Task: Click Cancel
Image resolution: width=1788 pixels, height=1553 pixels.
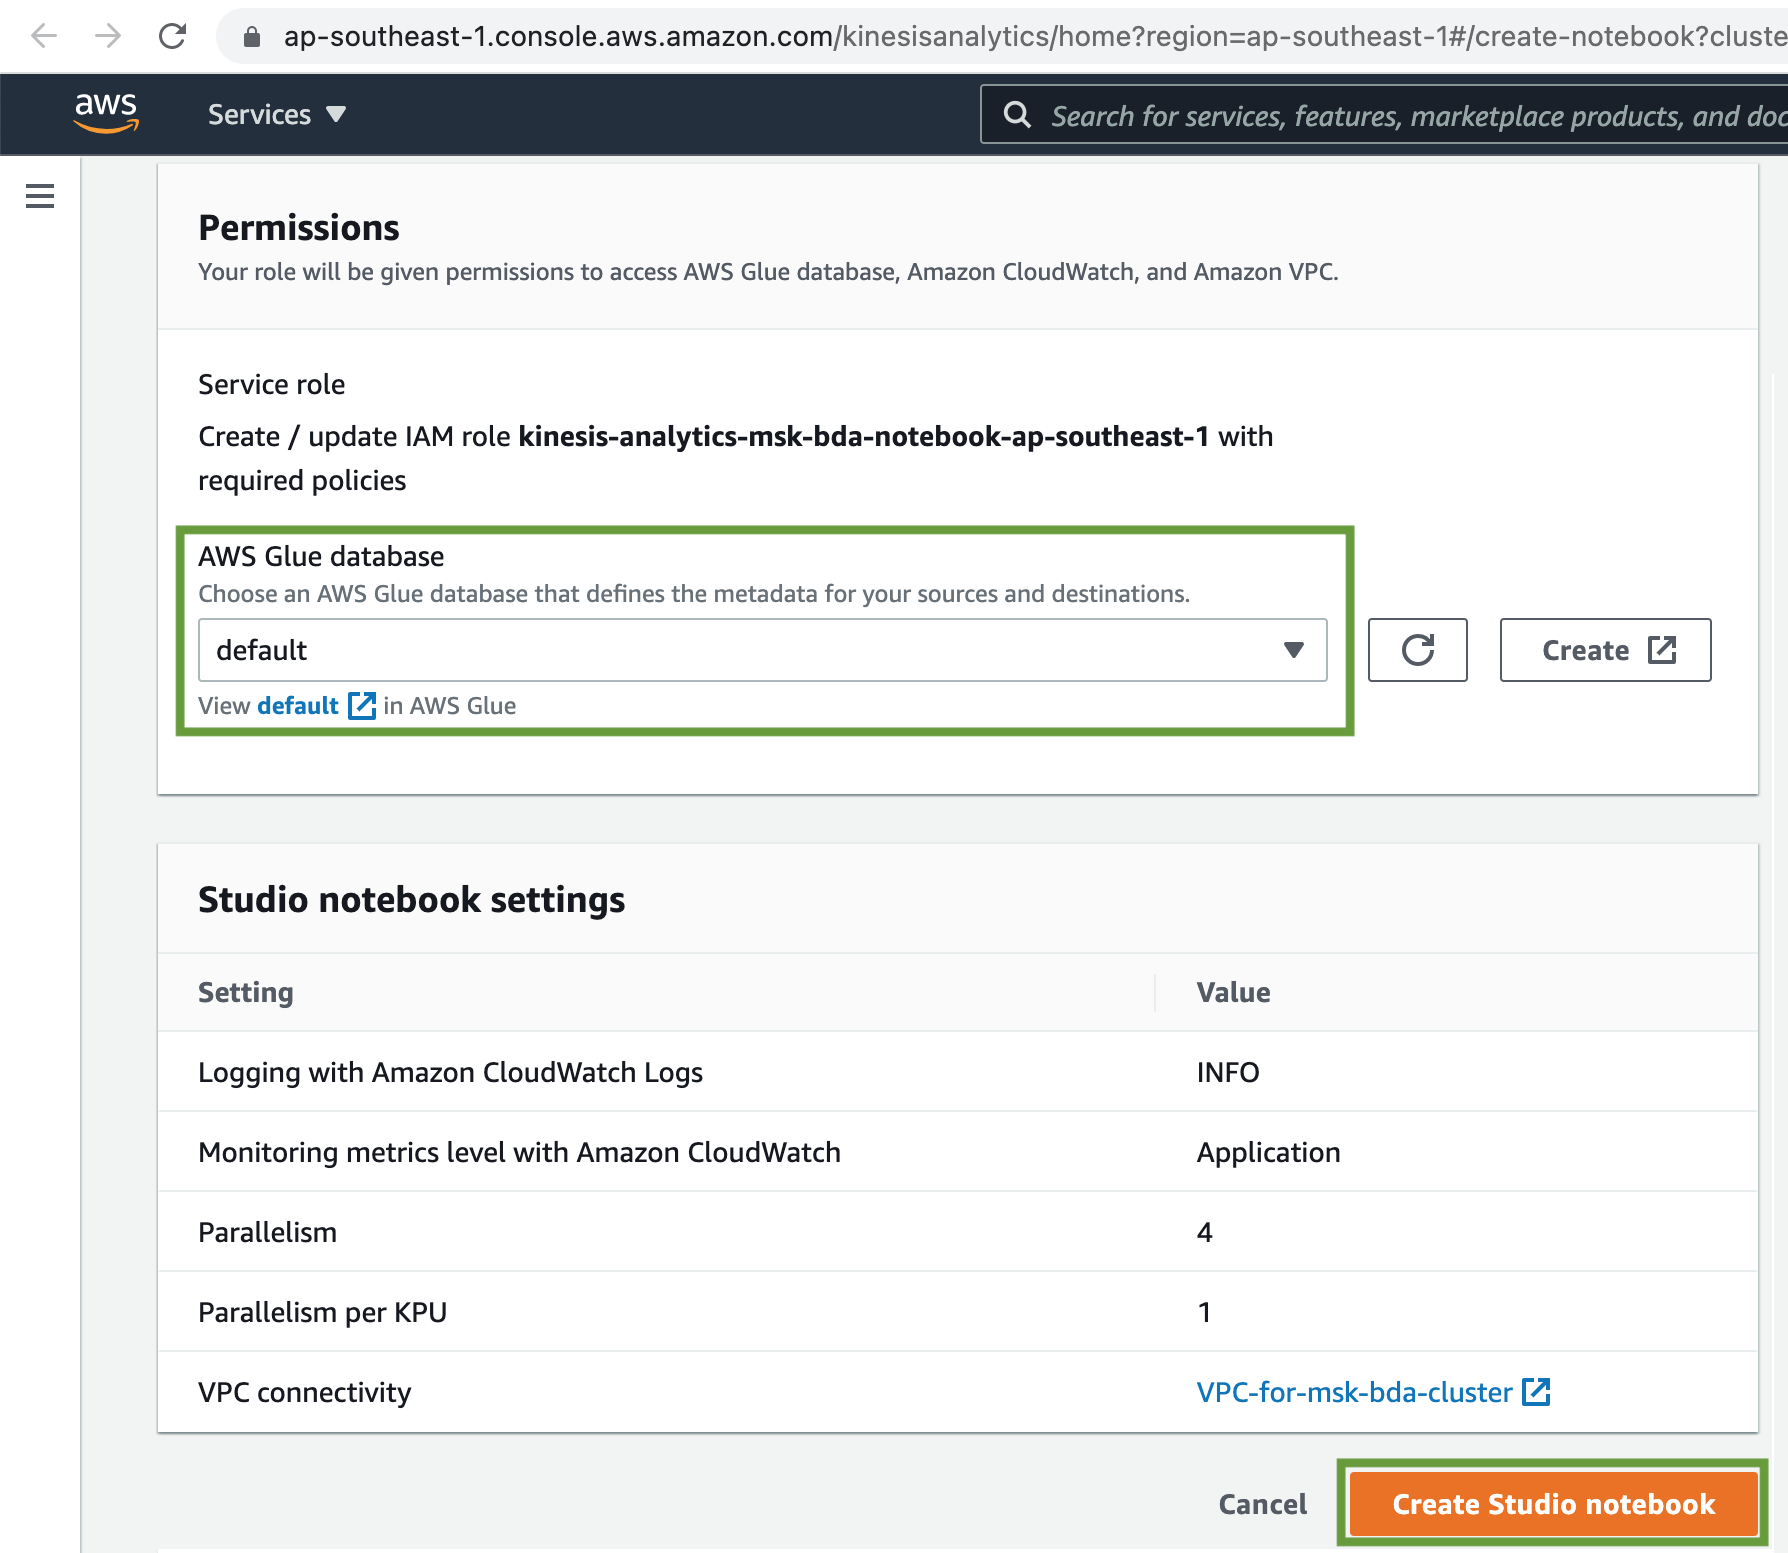Action: point(1262,1504)
